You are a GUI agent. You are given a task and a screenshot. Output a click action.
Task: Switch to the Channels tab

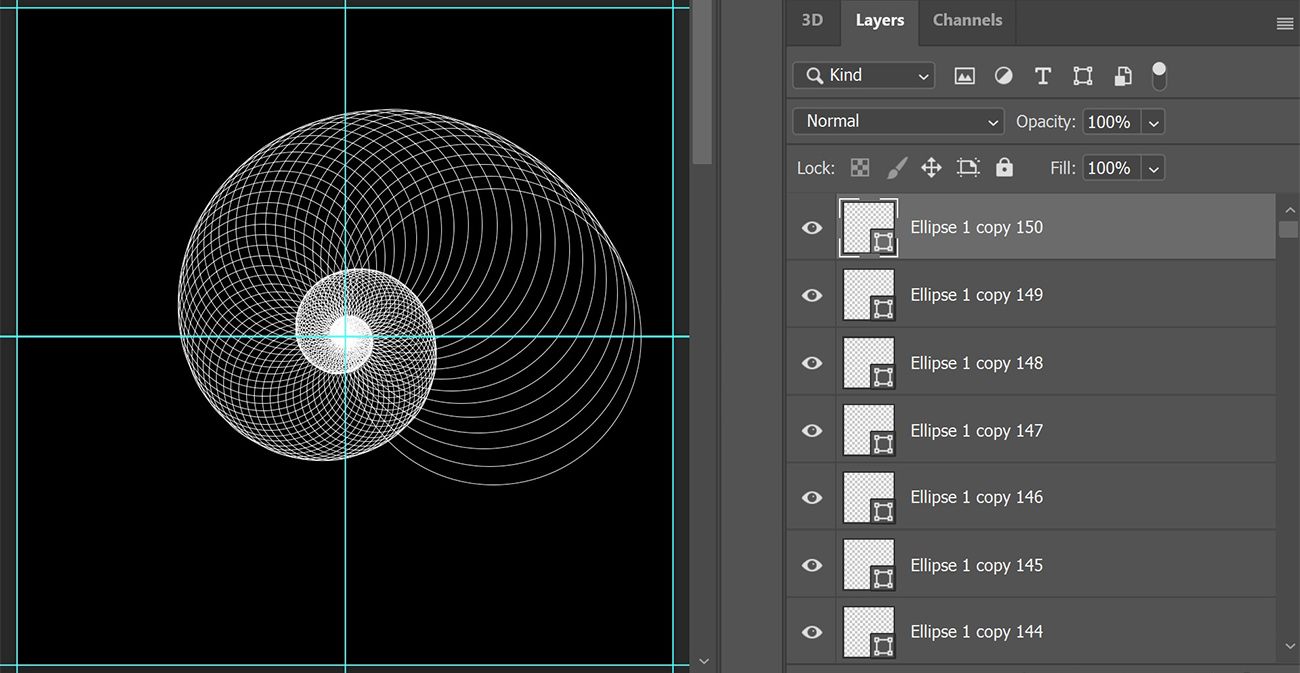coord(966,19)
